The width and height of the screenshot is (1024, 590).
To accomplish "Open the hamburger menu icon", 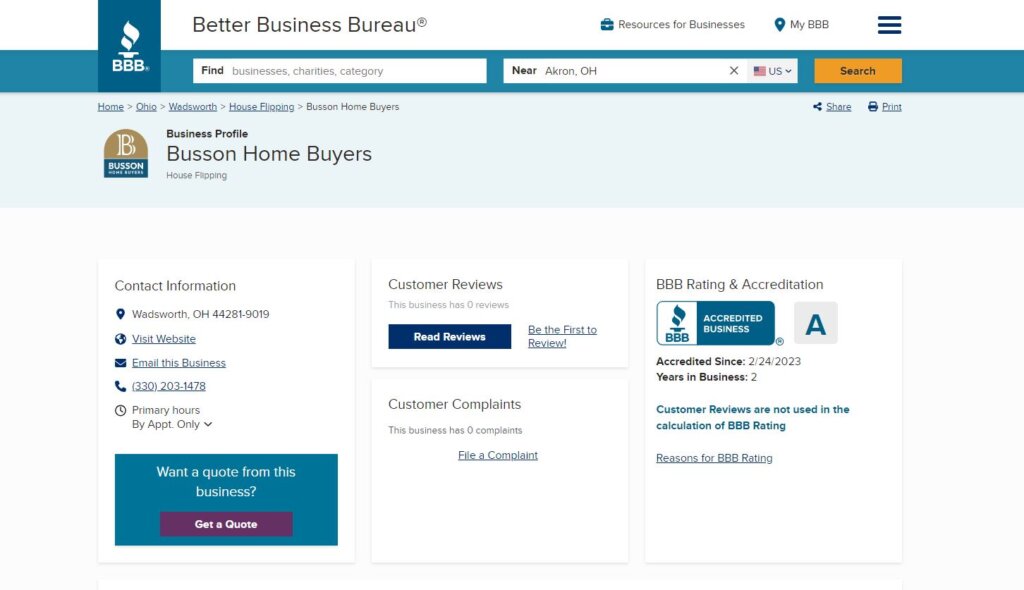I will point(889,25).
